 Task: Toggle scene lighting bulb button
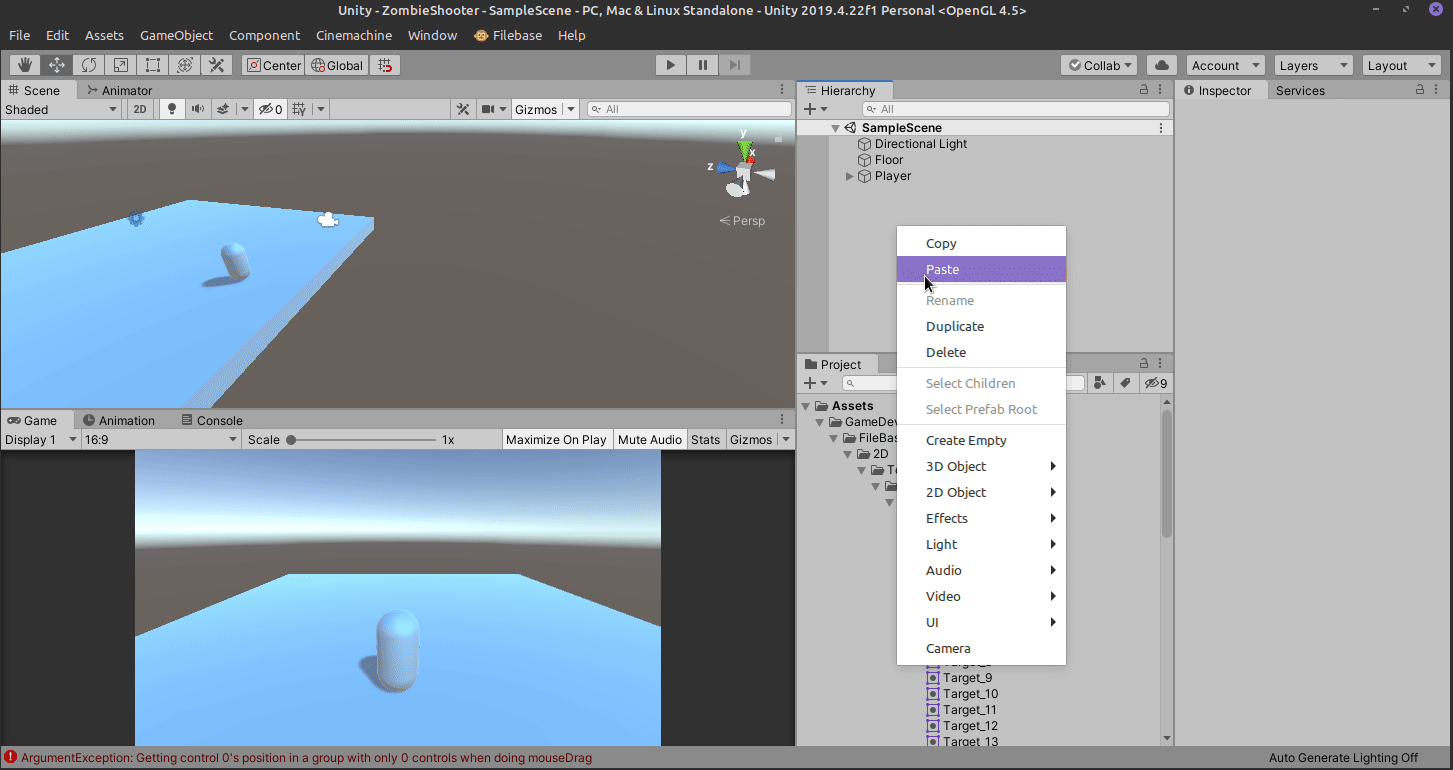172,109
